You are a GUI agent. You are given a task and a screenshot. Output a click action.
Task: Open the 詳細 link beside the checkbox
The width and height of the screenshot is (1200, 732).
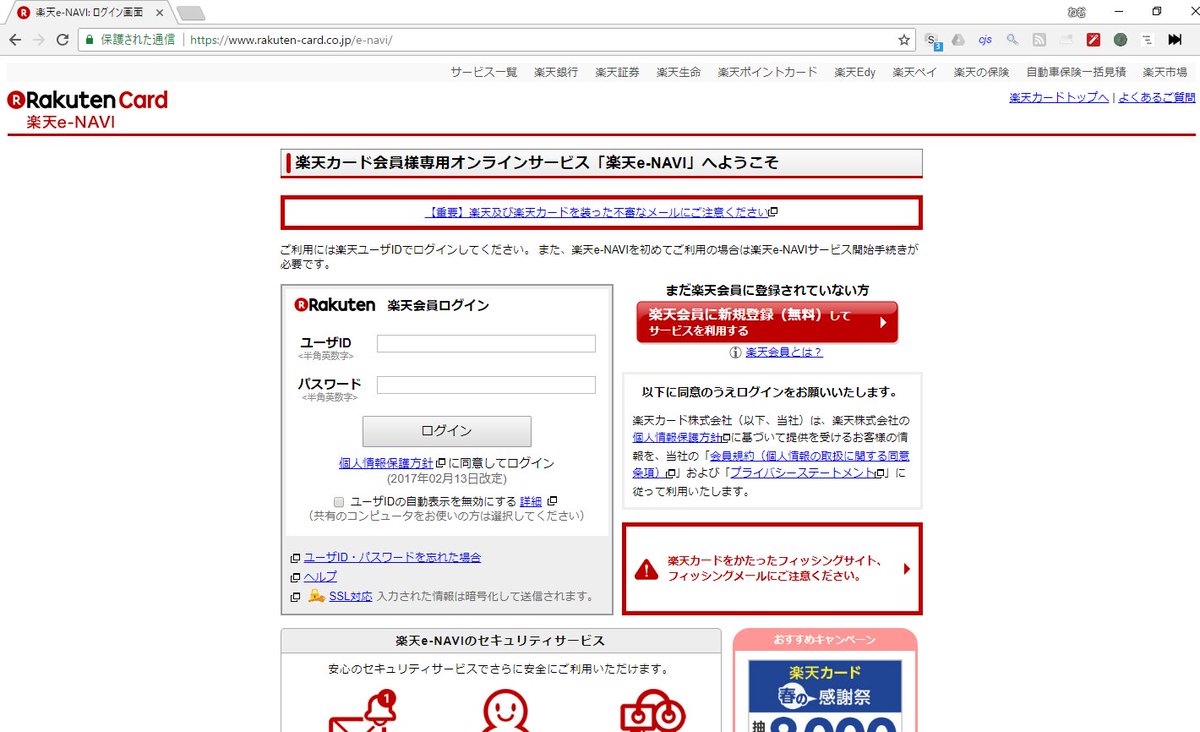(531, 501)
